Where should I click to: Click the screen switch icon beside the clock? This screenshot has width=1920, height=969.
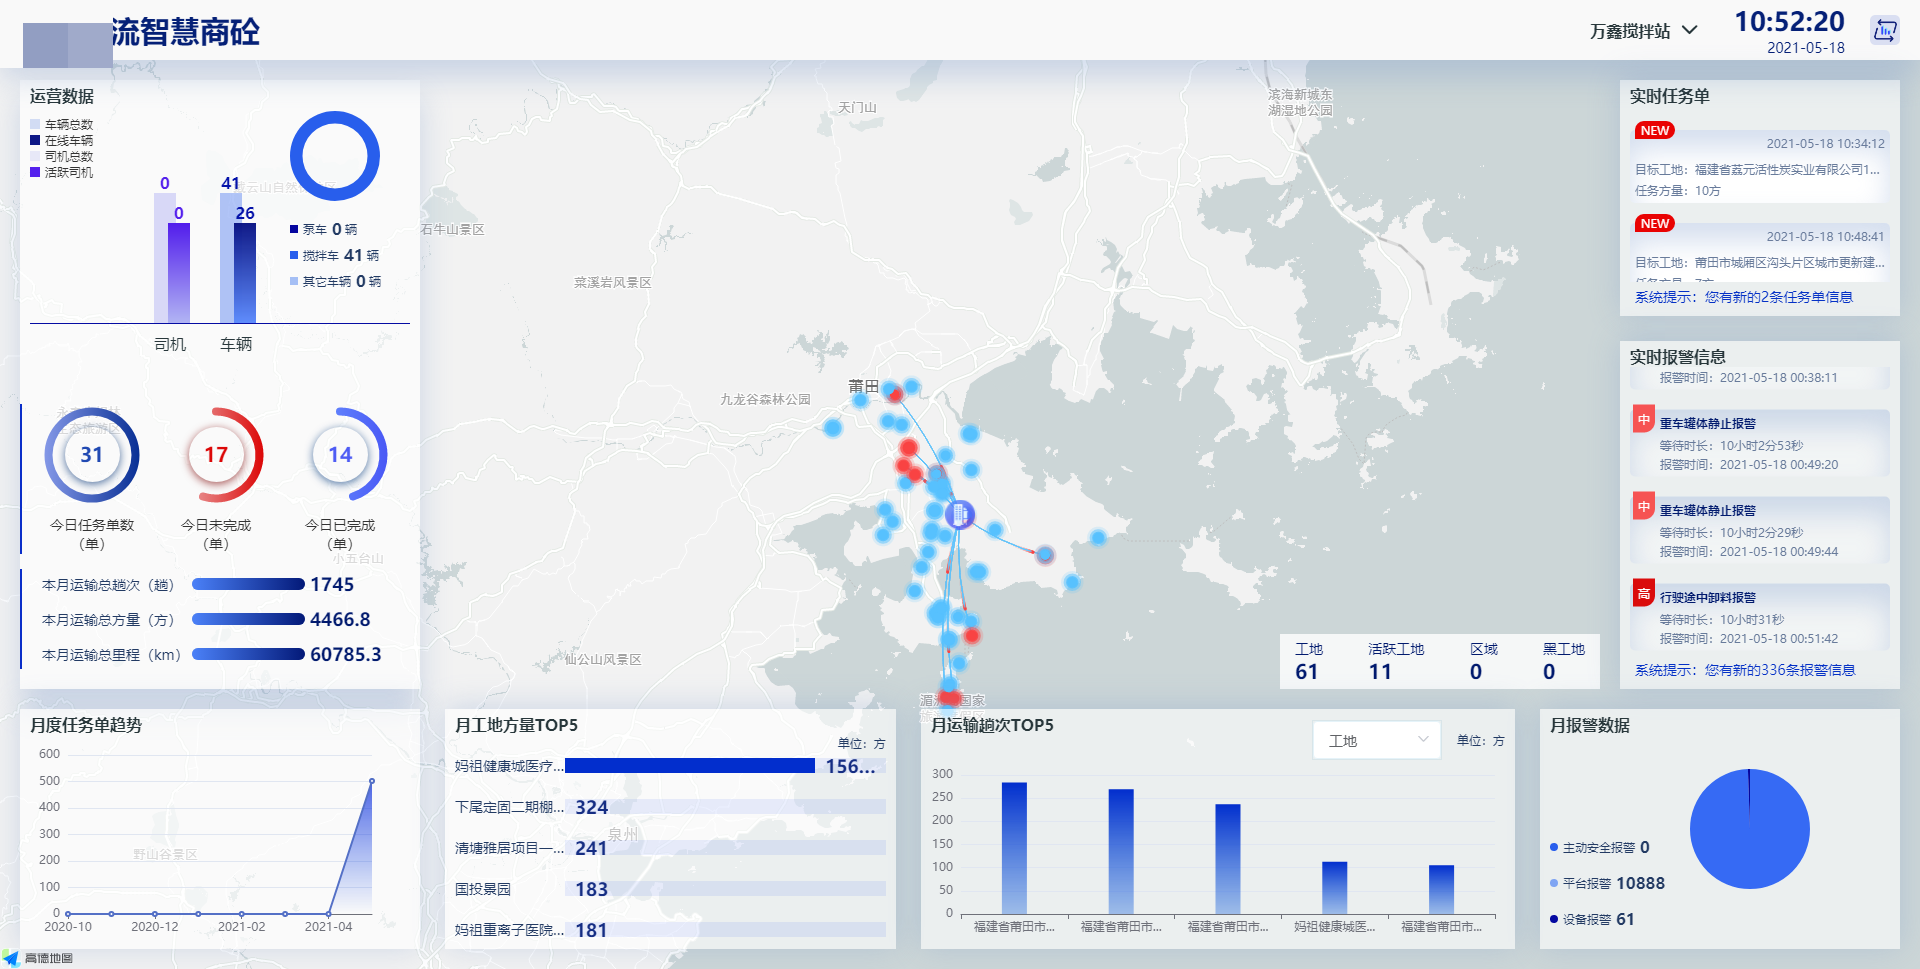tap(1884, 31)
